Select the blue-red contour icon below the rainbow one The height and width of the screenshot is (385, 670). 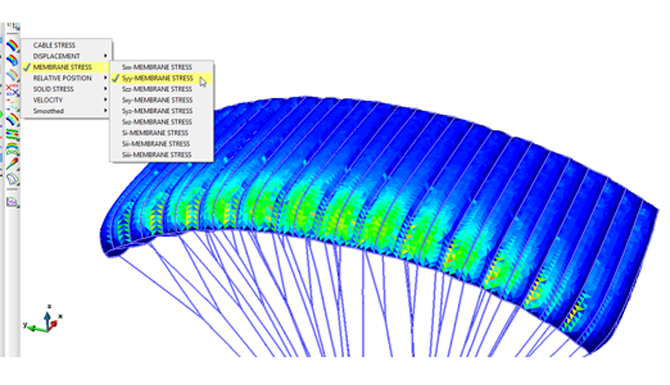(x=12, y=59)
